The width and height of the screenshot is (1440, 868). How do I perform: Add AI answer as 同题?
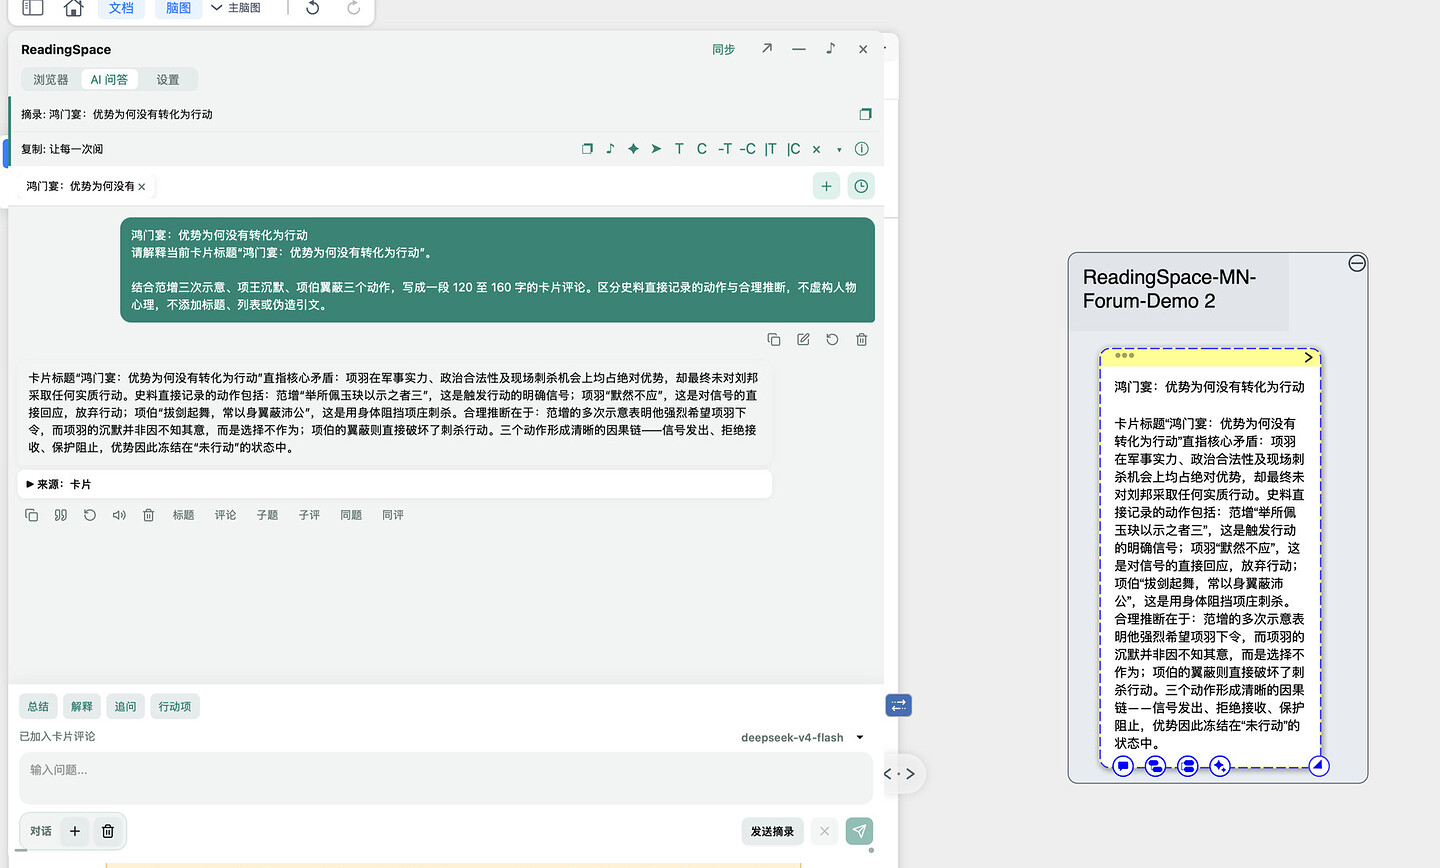coord(351,515)
